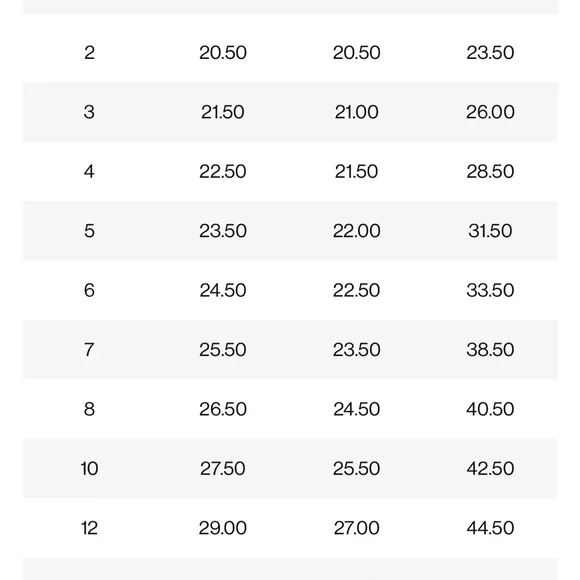Image resolution: width=580 pixels, height=580 pixels.
Task: Select size 4 row label
Action: coord(89,172)
